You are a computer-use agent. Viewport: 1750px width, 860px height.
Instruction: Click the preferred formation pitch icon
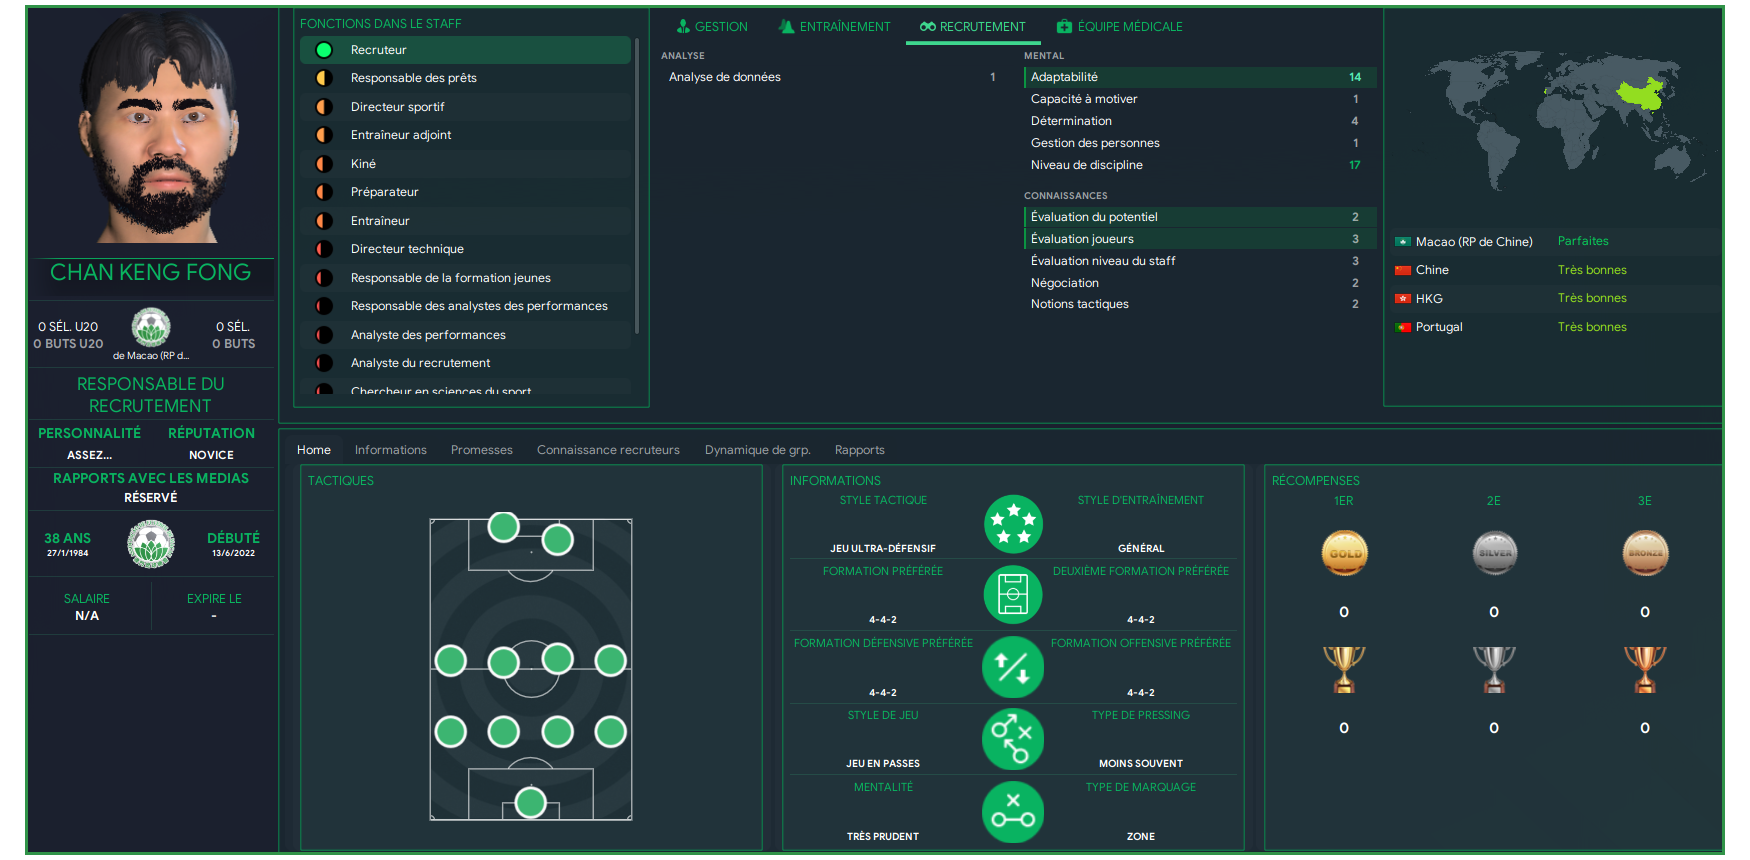click(x=1013, y=595)
